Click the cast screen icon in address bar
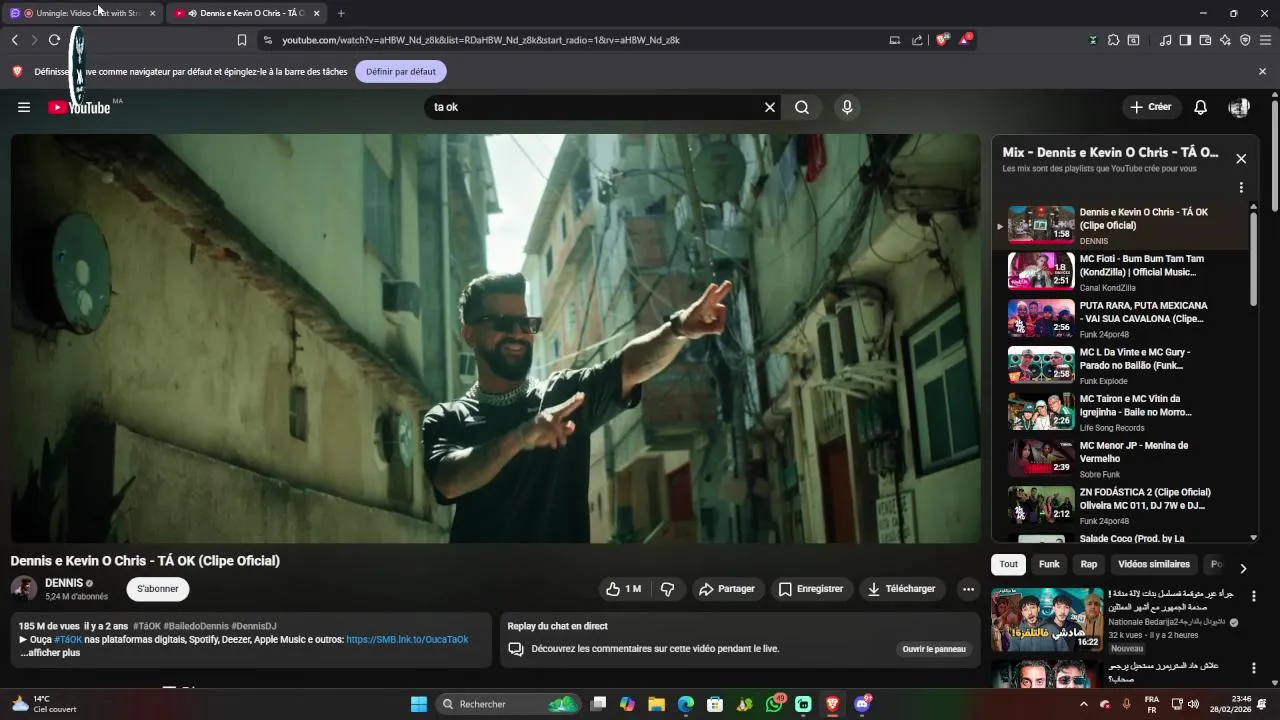This screenshot has height=720, width=1280. [895, 40]
